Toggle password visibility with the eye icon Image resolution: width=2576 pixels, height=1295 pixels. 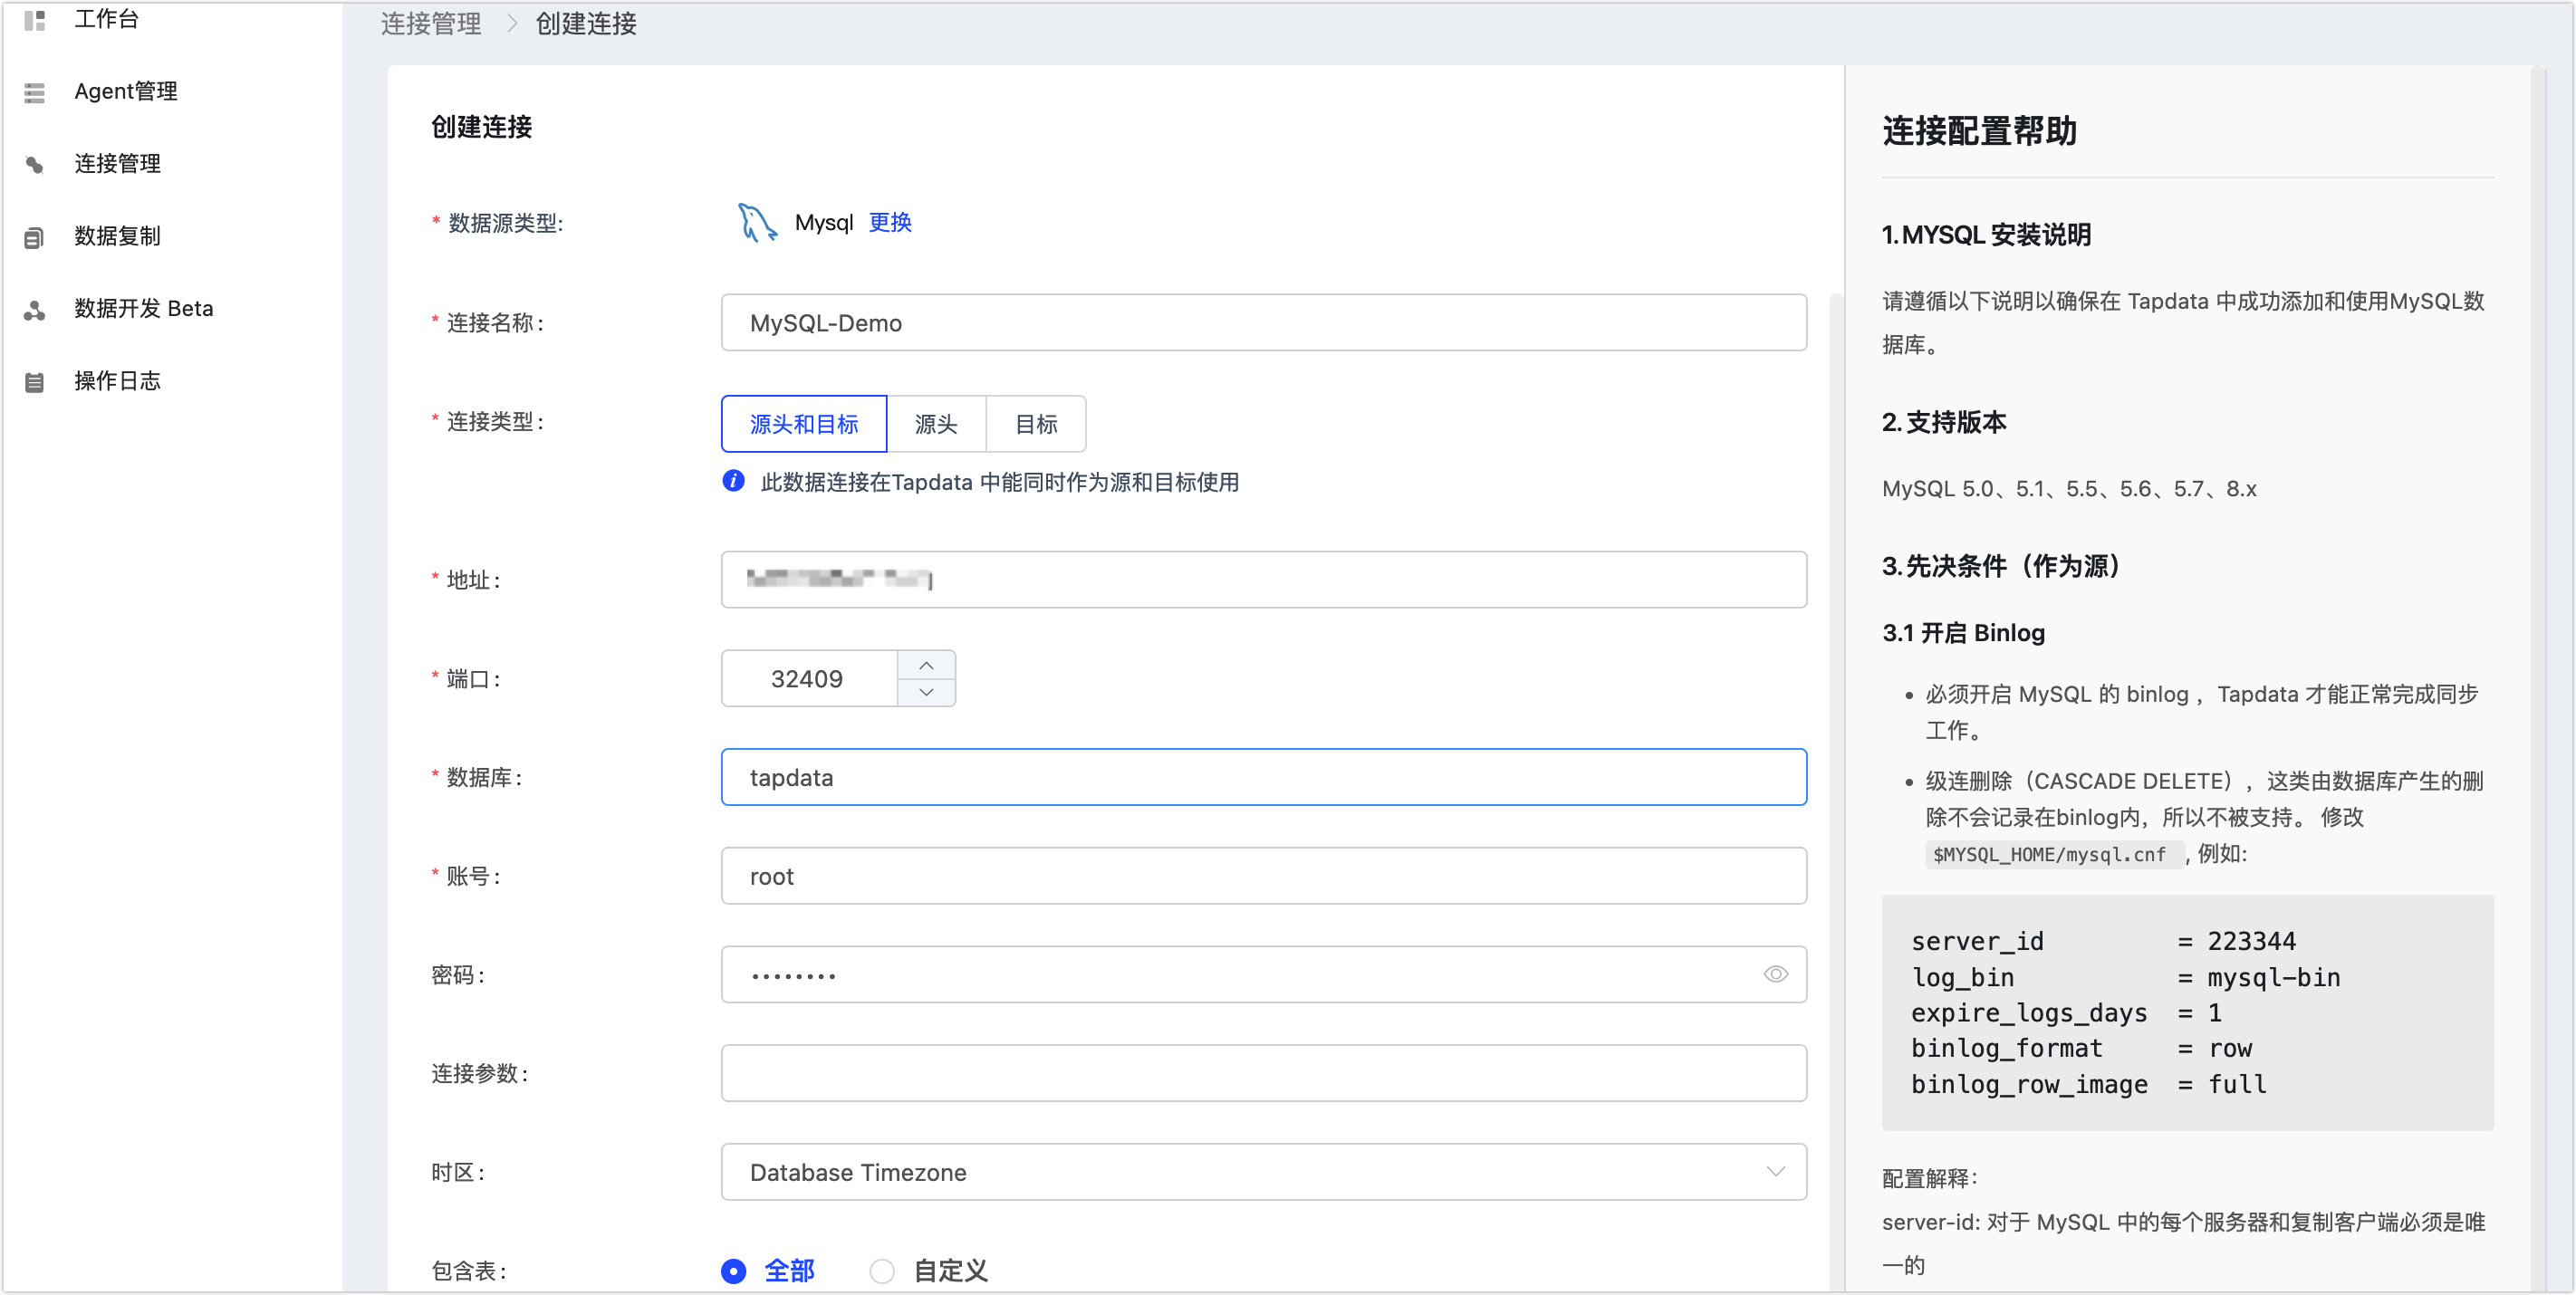click(1775, 973)
